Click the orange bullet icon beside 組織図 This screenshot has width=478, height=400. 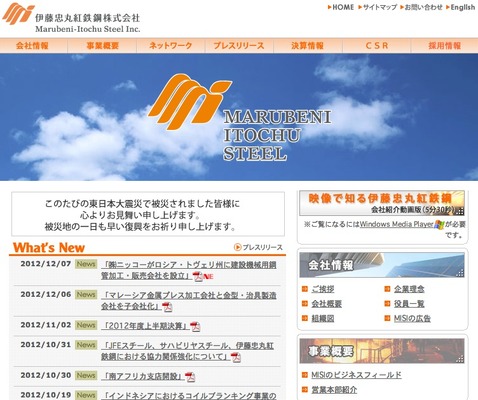click(305, 318)
